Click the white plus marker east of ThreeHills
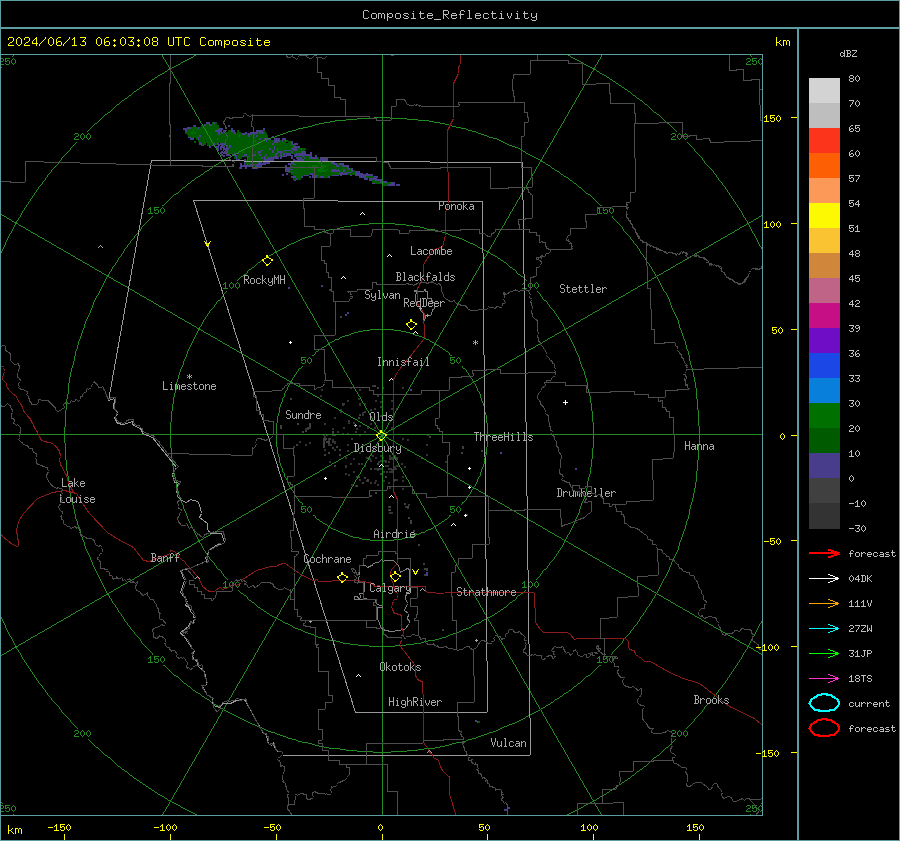 tap(565, 402)
